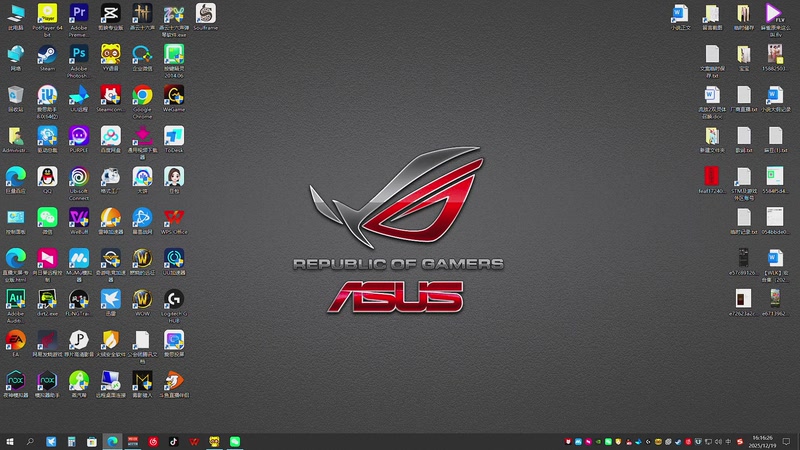Open the 控制面板 (Control Panel) icon

(x=15, y=221)
